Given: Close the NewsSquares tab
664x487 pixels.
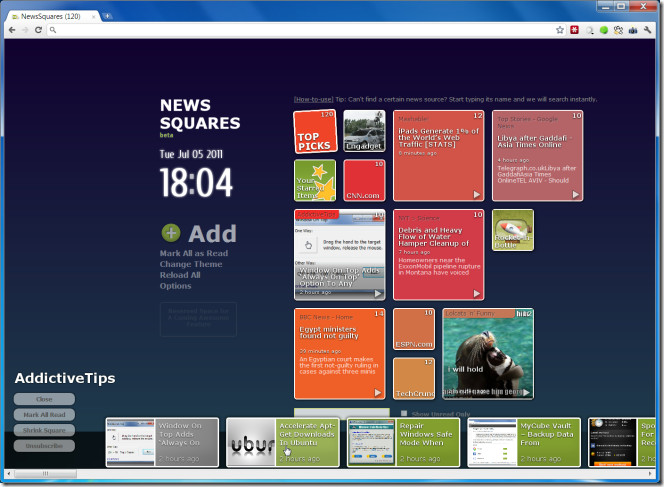Looking at the screenshot, I should pyautogui.click(x=94, y=17).
